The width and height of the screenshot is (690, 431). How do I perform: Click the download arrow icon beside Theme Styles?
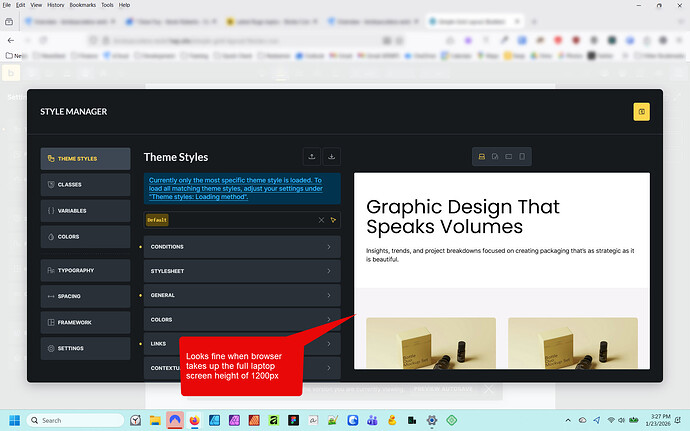pos(332,157)
